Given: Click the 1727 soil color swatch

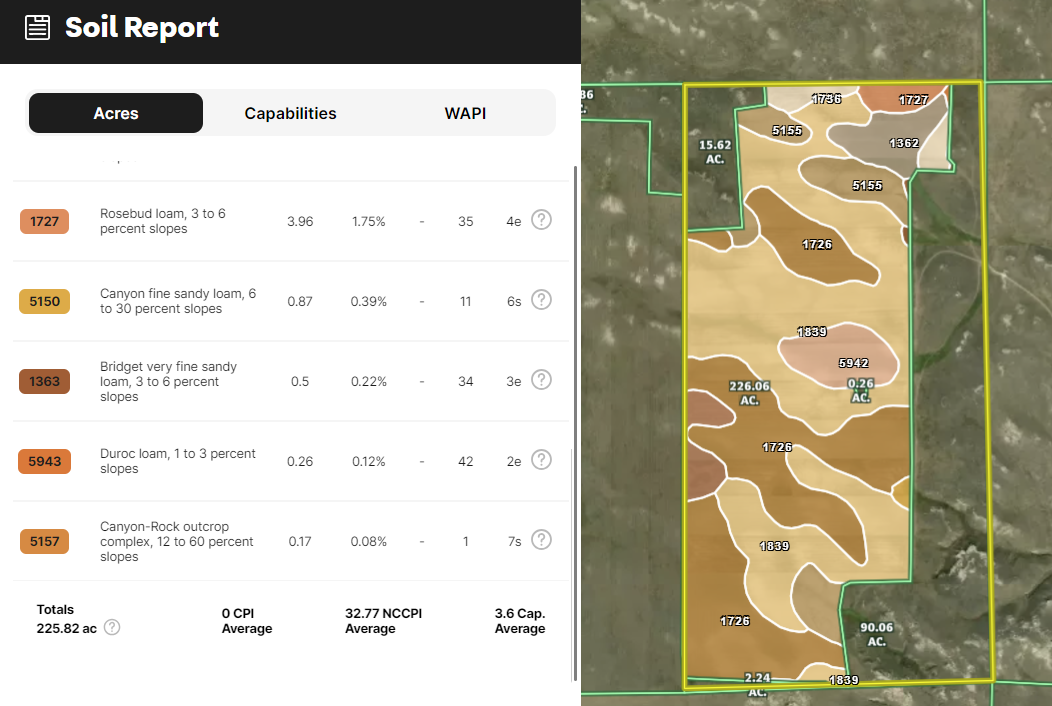Looking at the screenshot, I should point(44,221).
